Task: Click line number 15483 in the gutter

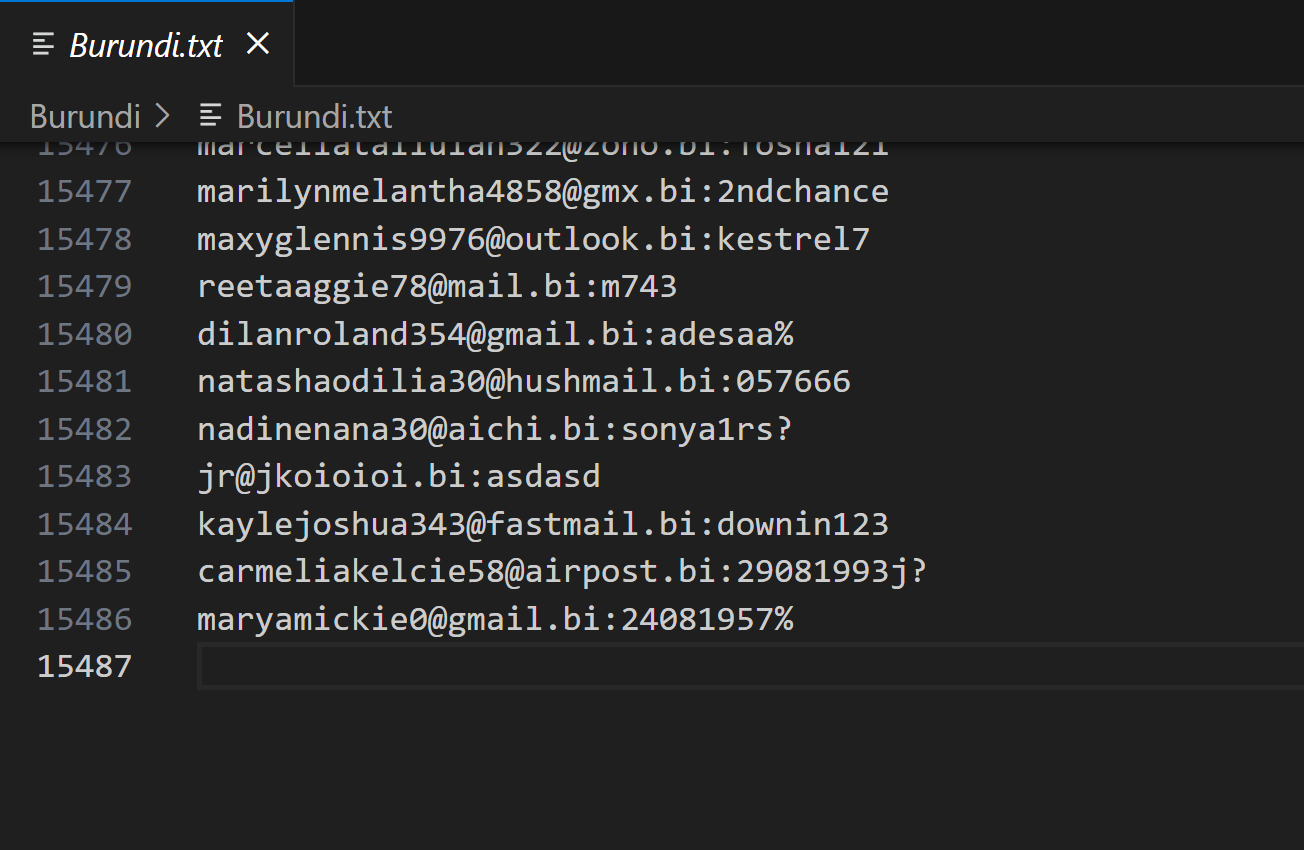Action: (x=84, y=476)
